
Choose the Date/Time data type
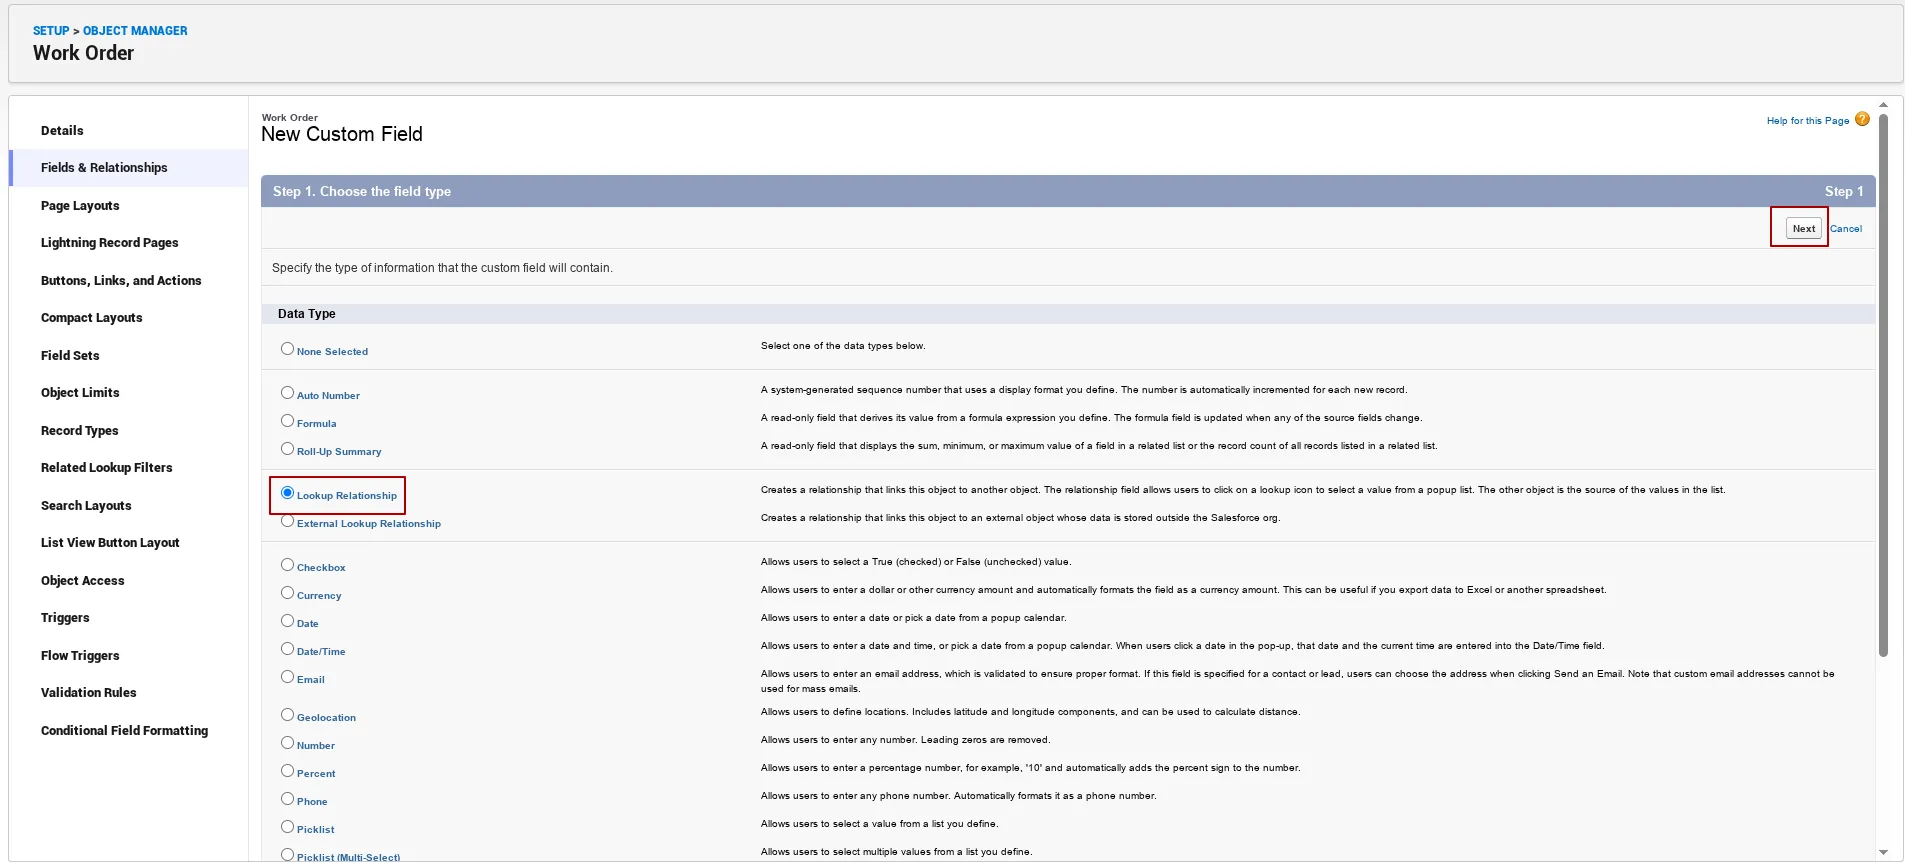[x=287, y=649]
